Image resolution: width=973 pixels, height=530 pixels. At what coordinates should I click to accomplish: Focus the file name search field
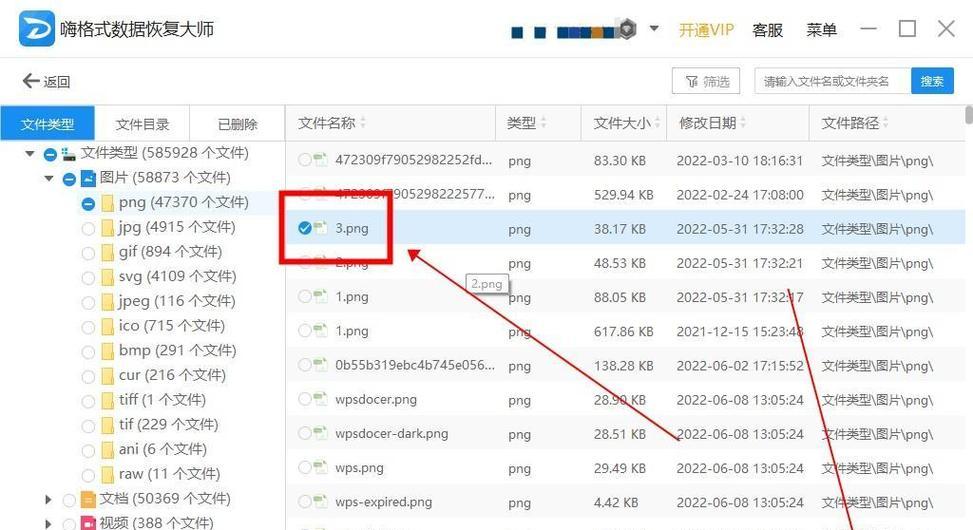(x=833, y=81)
